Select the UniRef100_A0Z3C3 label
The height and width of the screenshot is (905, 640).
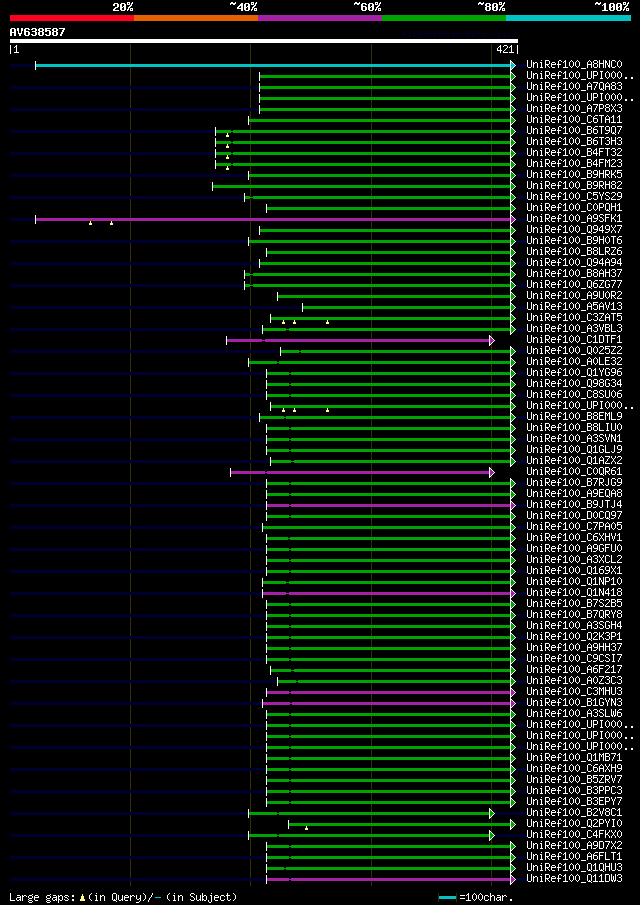pos(574,680)
